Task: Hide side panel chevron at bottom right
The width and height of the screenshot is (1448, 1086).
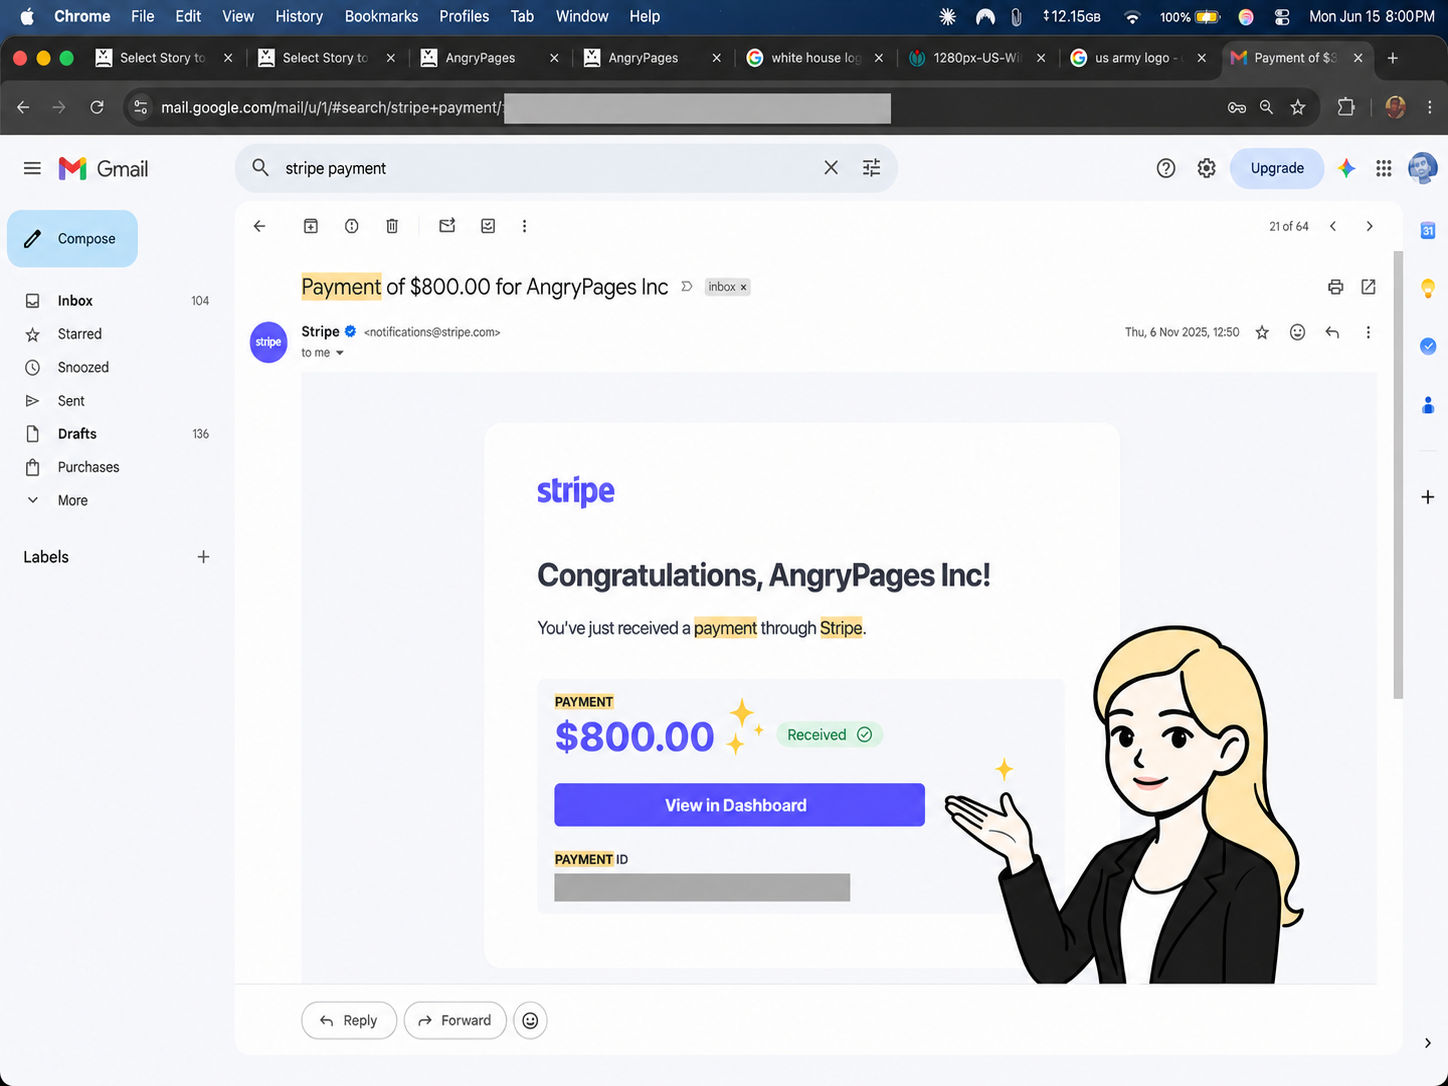Action: pos(1427,1043)
